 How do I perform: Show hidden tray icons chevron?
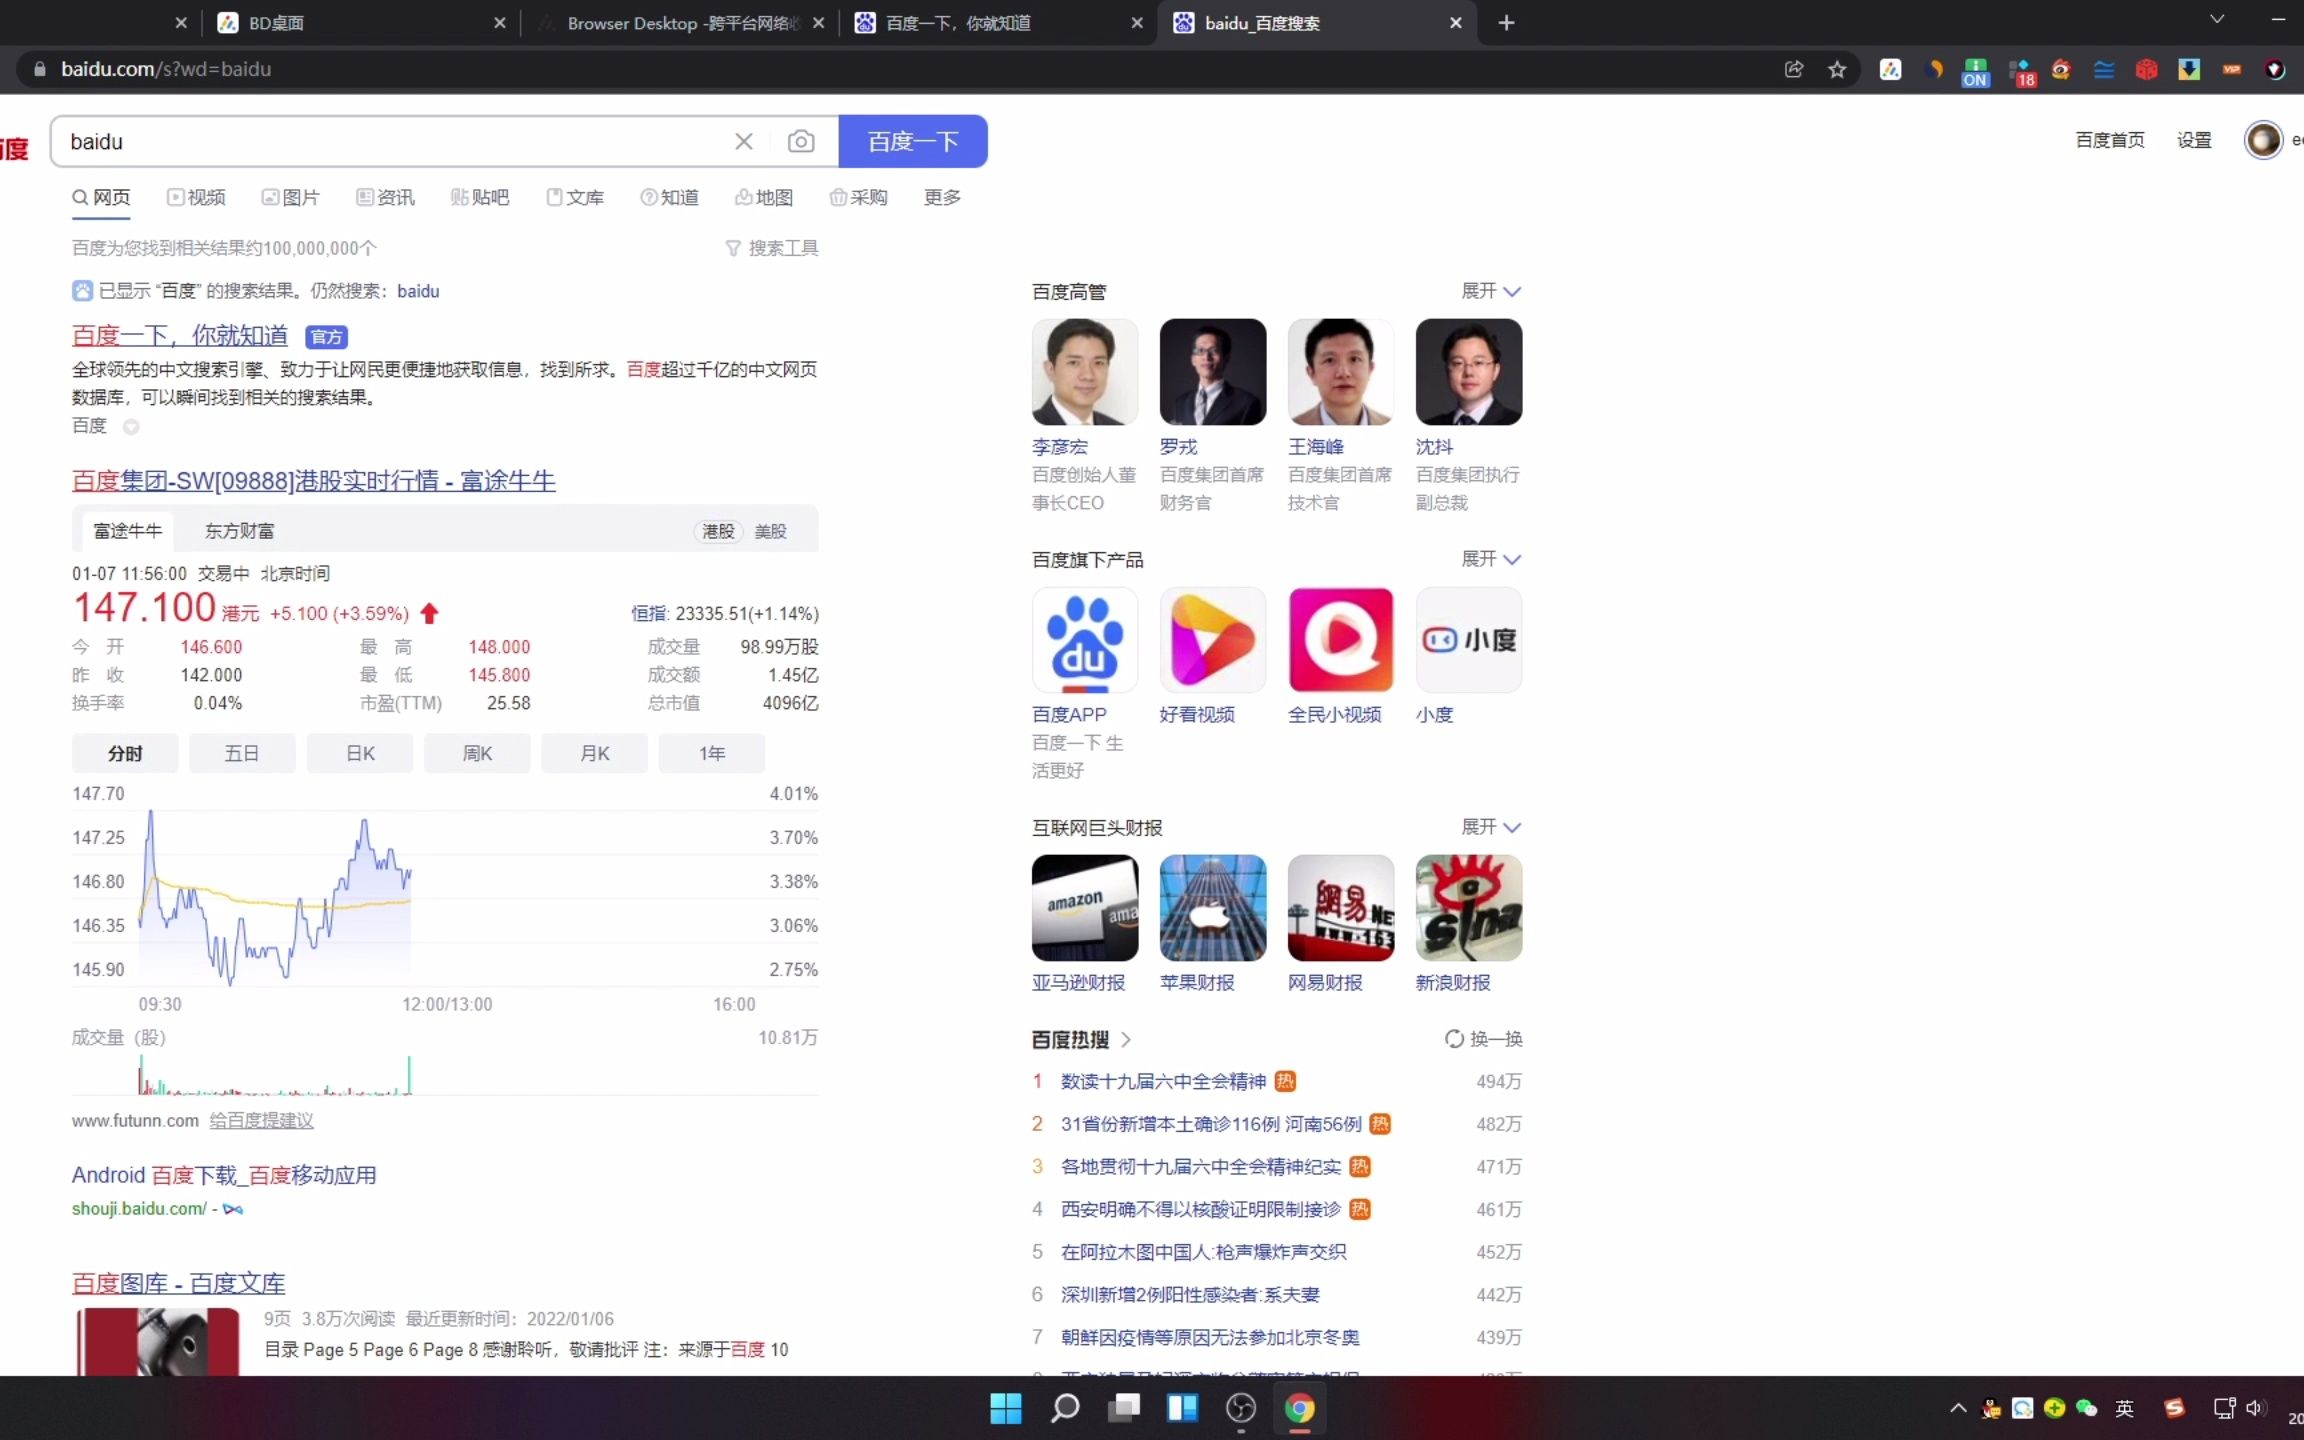tap(1958, 1408)
